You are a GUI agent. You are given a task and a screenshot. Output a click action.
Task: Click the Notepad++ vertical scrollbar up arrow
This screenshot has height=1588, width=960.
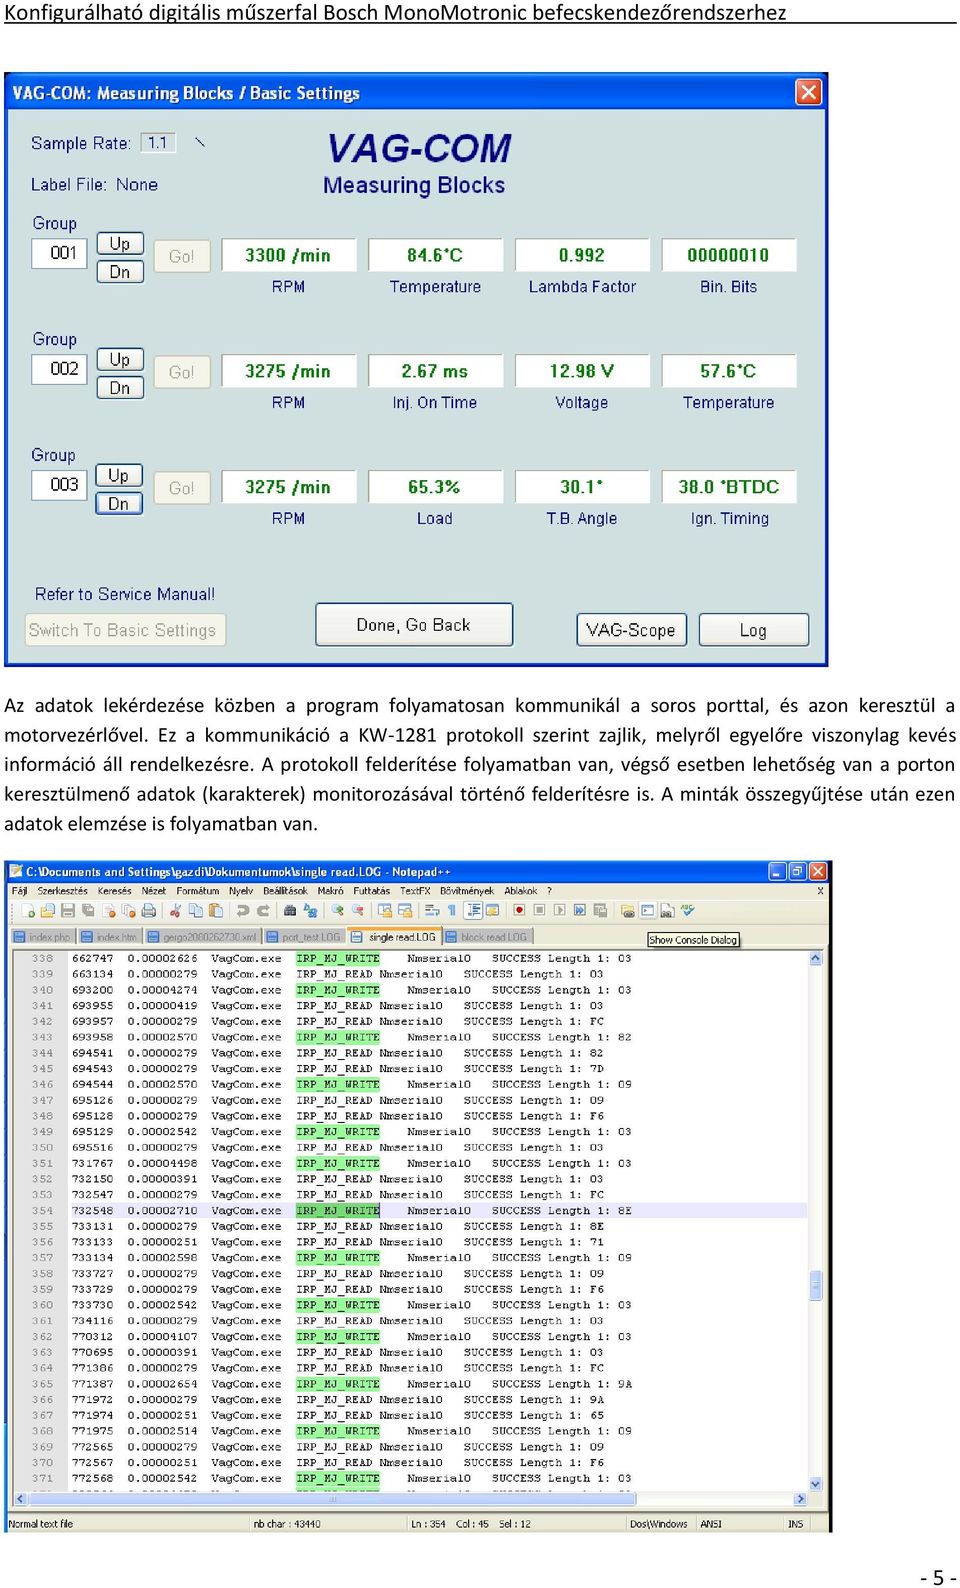816,958
